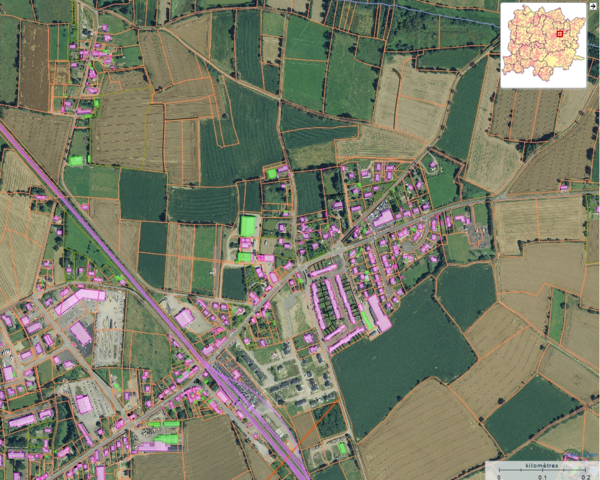This screenshot has width=600, height=480.
Task: Click the kilomètres scale bar line
Action: tap(542, 470)
